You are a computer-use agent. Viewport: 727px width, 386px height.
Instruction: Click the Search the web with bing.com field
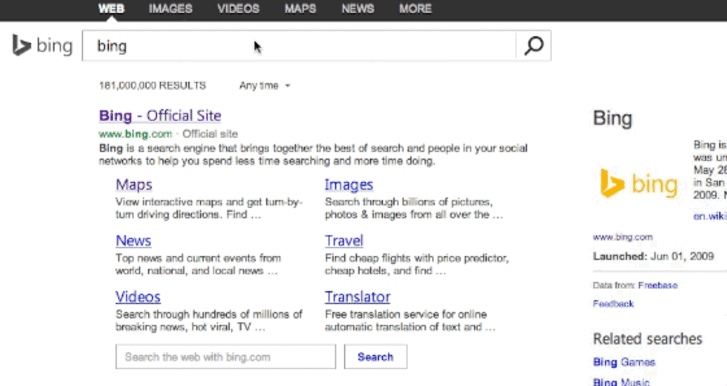pyautogui.click(x=226, y=357)
